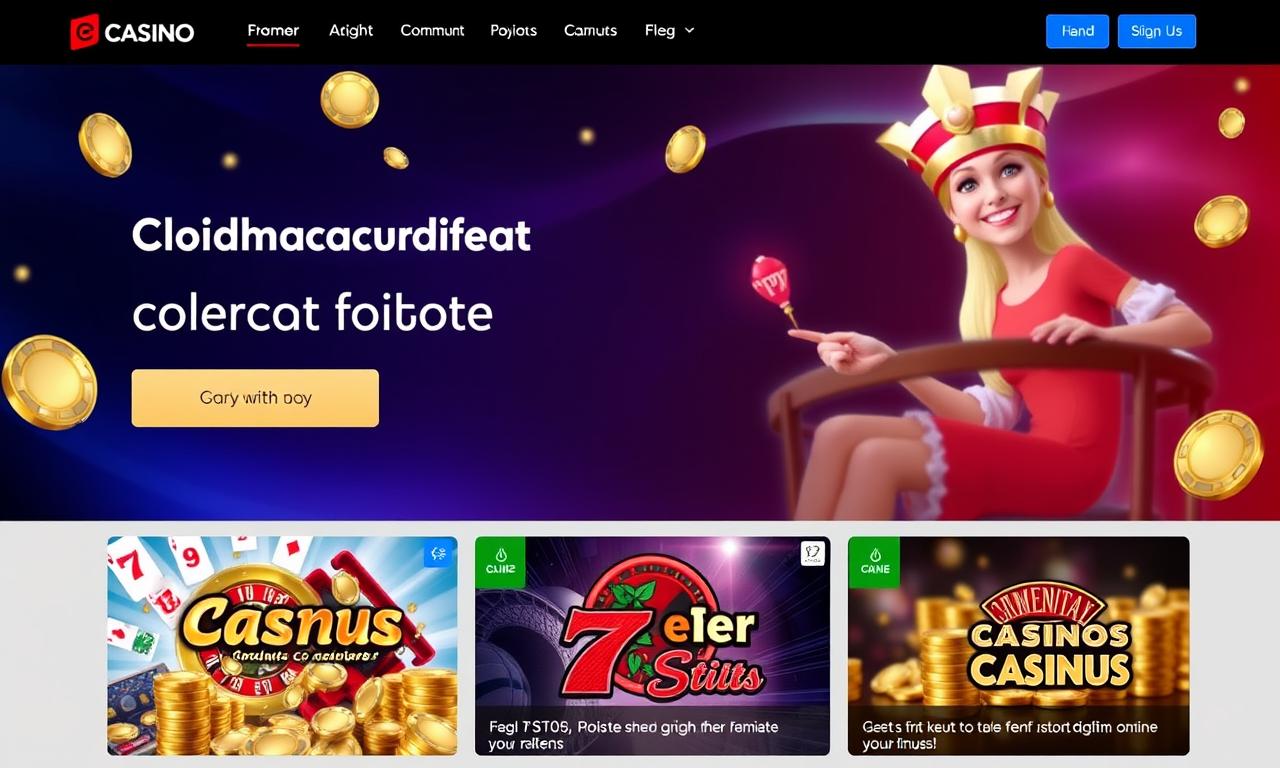The height and width of the screenshot is (768, 1280).
Task: Click the blue badge icon on Casnus card
Action: pos(438,553)
